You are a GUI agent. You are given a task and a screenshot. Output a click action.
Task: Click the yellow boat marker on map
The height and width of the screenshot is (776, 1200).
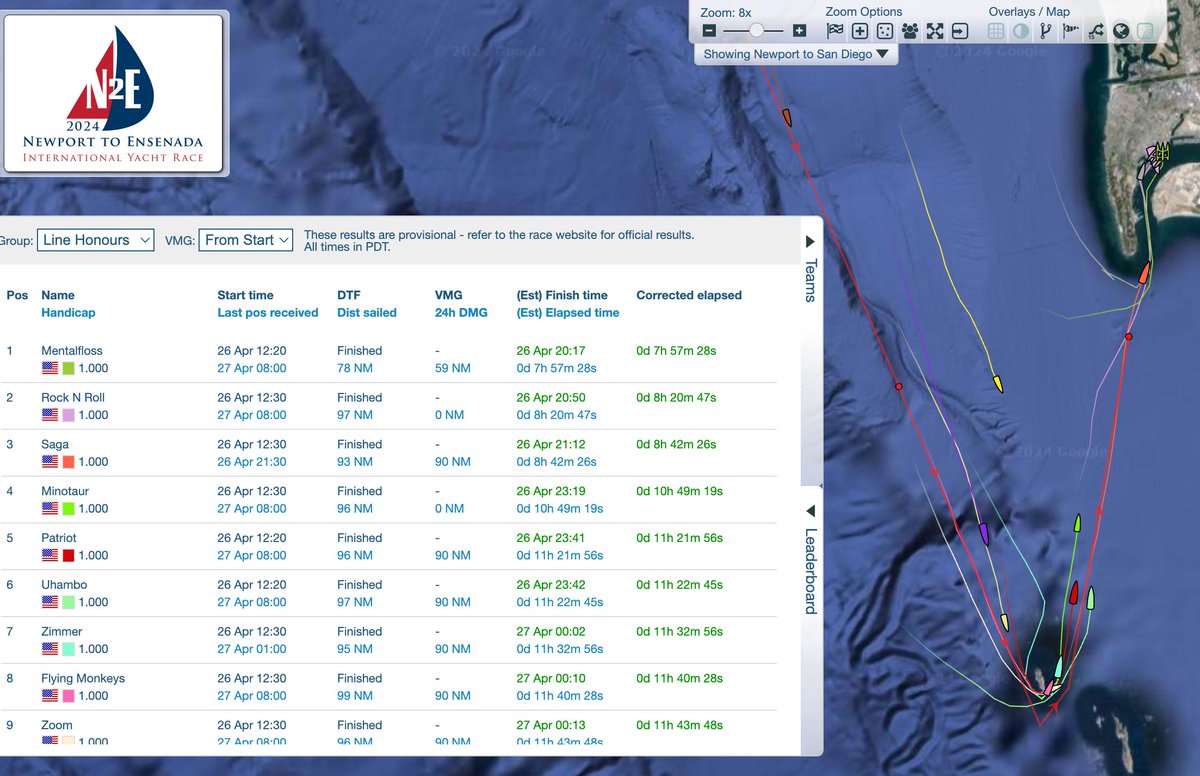pyautogui.click(x=997, y=383)
